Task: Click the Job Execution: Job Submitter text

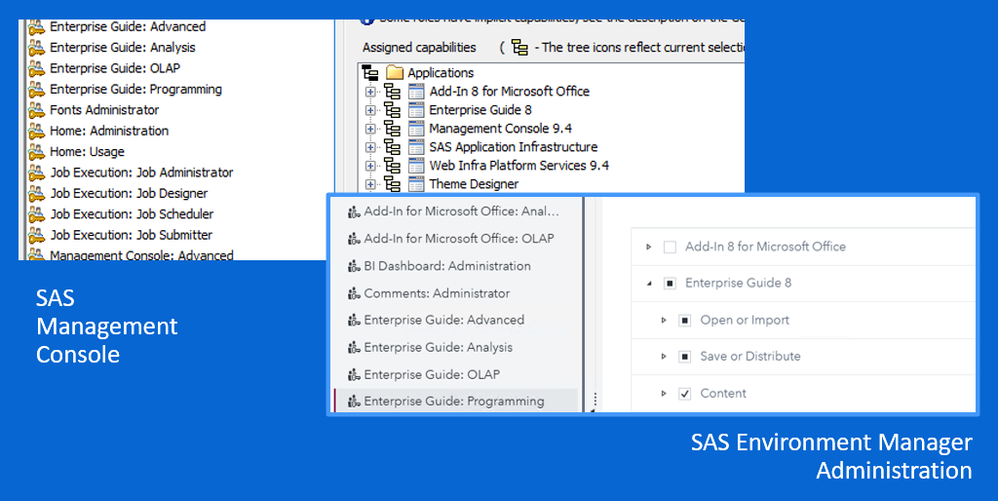Action: 131,235
